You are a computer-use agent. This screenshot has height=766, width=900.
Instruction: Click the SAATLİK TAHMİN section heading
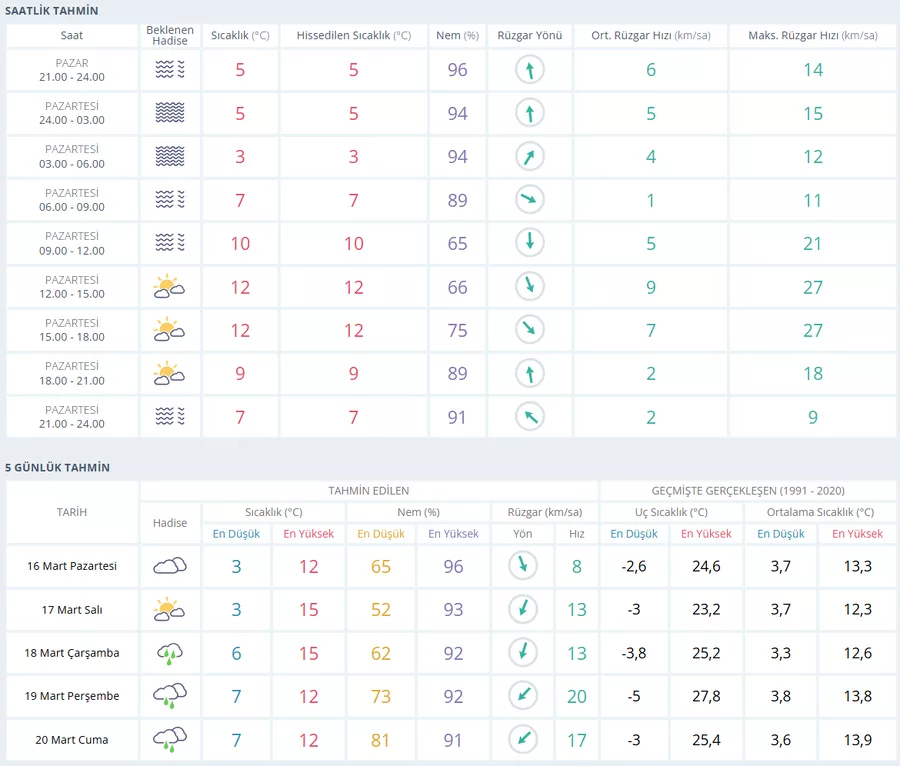pos(59,10)
